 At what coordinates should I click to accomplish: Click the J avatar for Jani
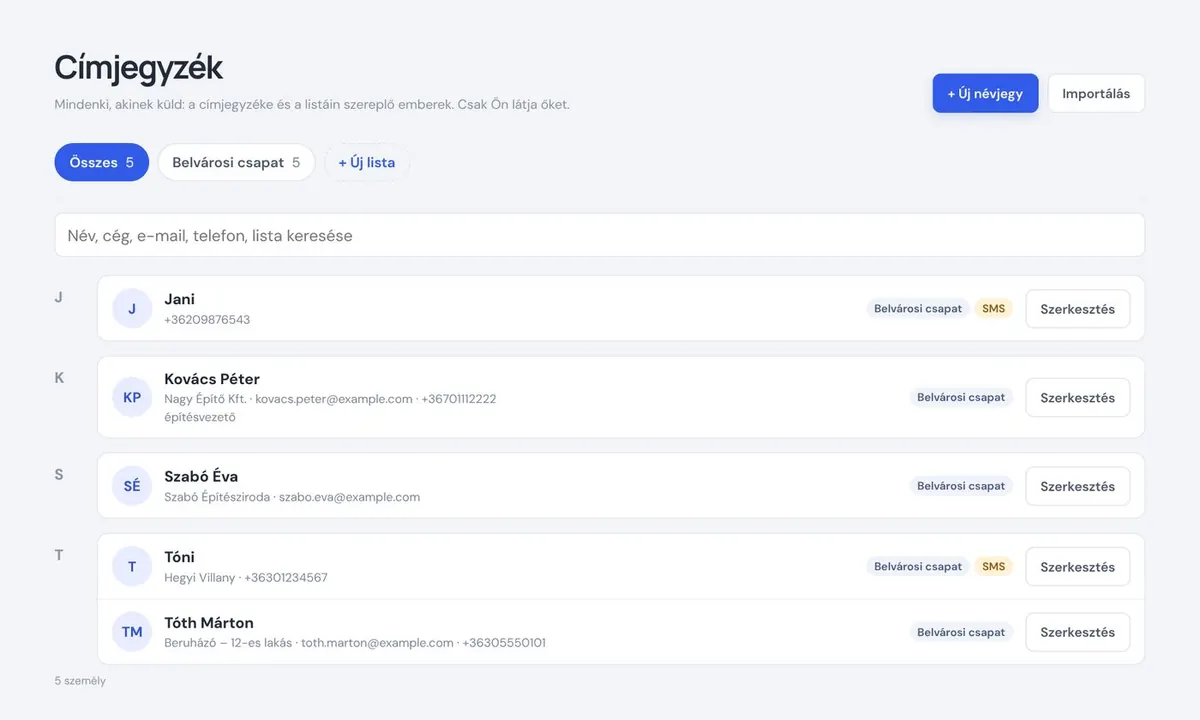[132, 308]
